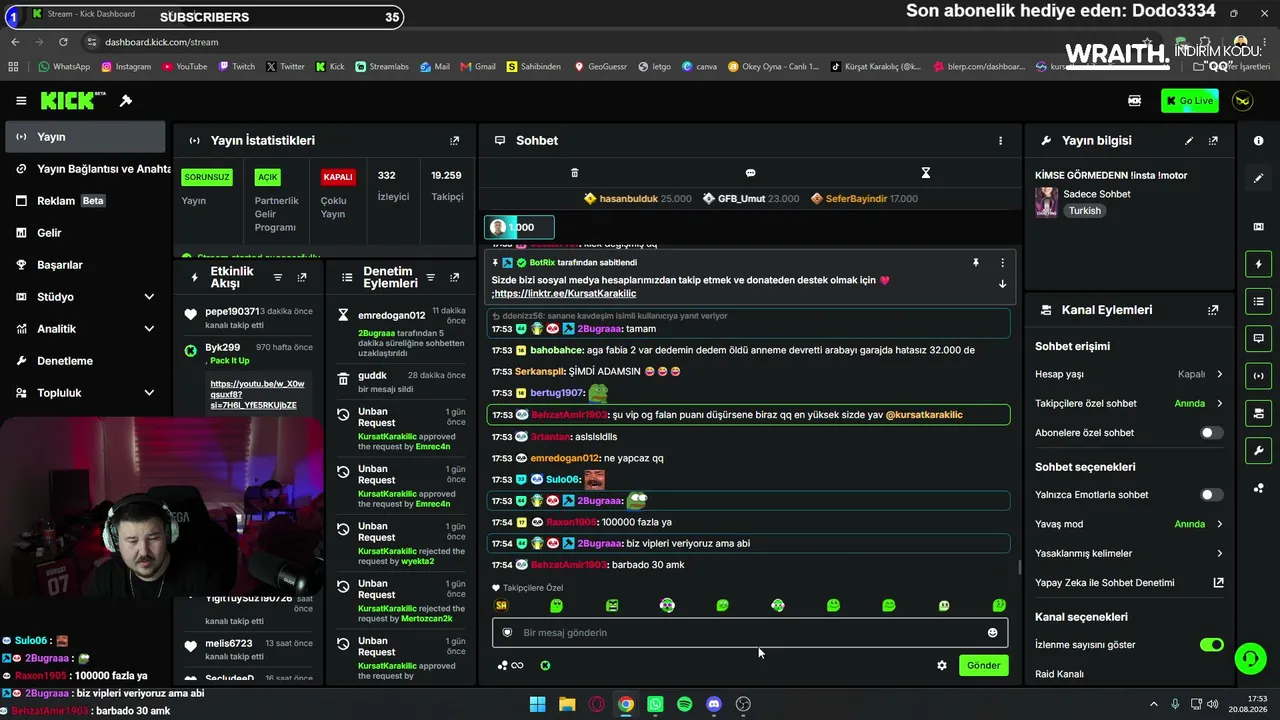Open the Kick hamburger menu
Viewport: 1280px width, 720px height.
(x=21, y=100)
